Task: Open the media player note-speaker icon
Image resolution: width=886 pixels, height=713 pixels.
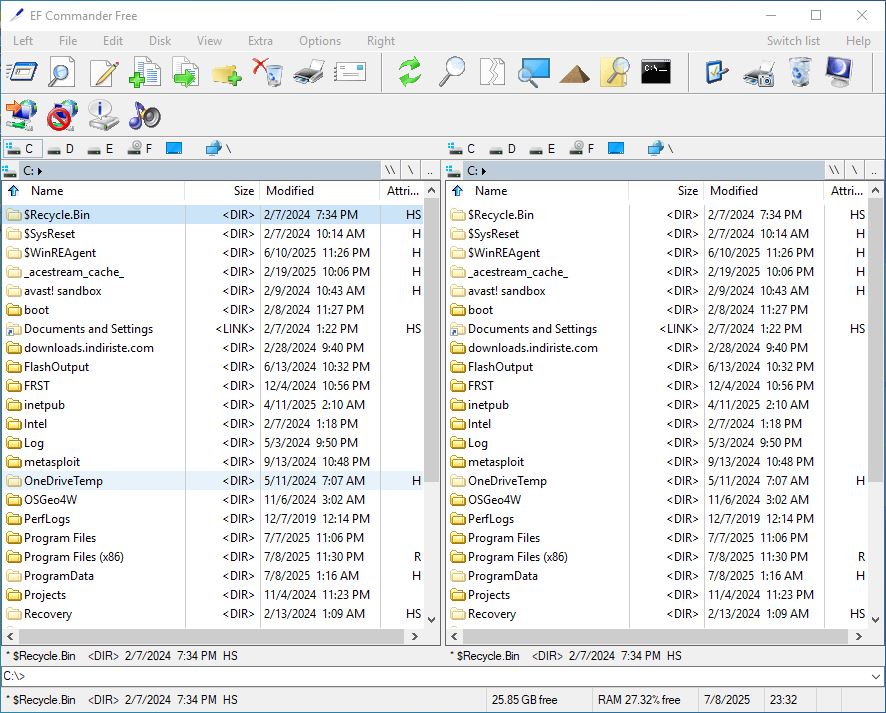Action: pyautogui.click(x=145, y=115)
